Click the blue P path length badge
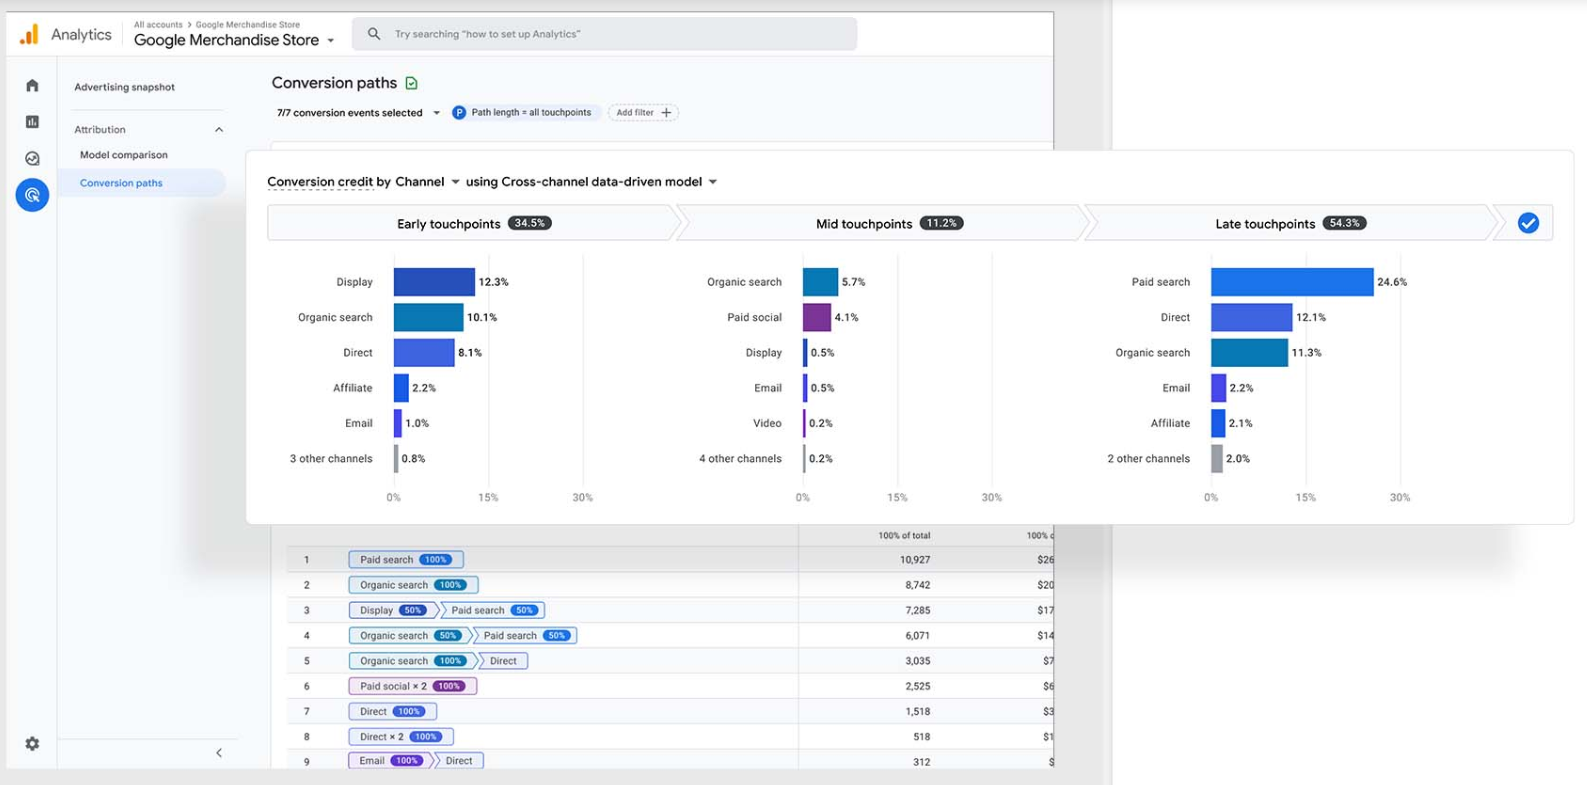This screenshot has height=785, width=1587. [x=459, y=113]
